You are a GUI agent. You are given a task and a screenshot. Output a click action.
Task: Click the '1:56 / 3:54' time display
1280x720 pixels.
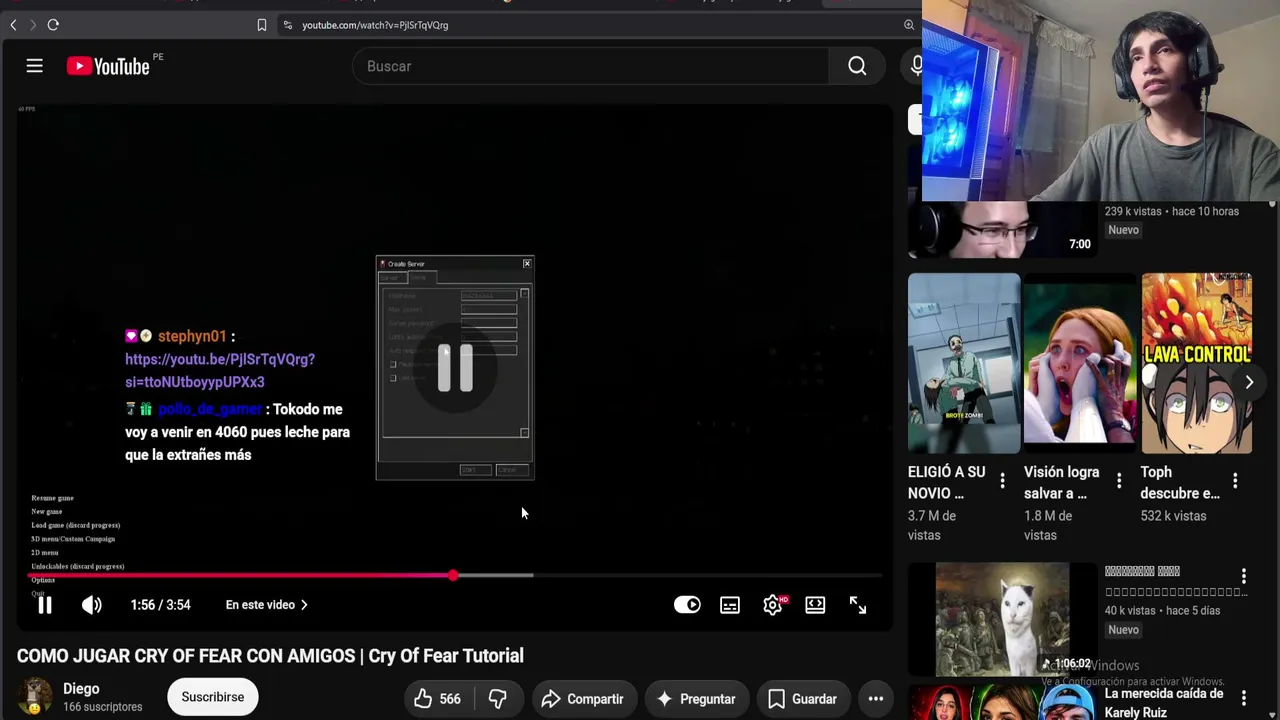coord(160,605)
